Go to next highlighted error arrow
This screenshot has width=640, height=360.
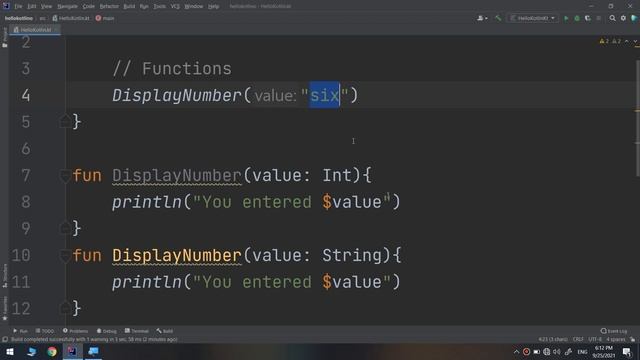click(x=635, y=41)
